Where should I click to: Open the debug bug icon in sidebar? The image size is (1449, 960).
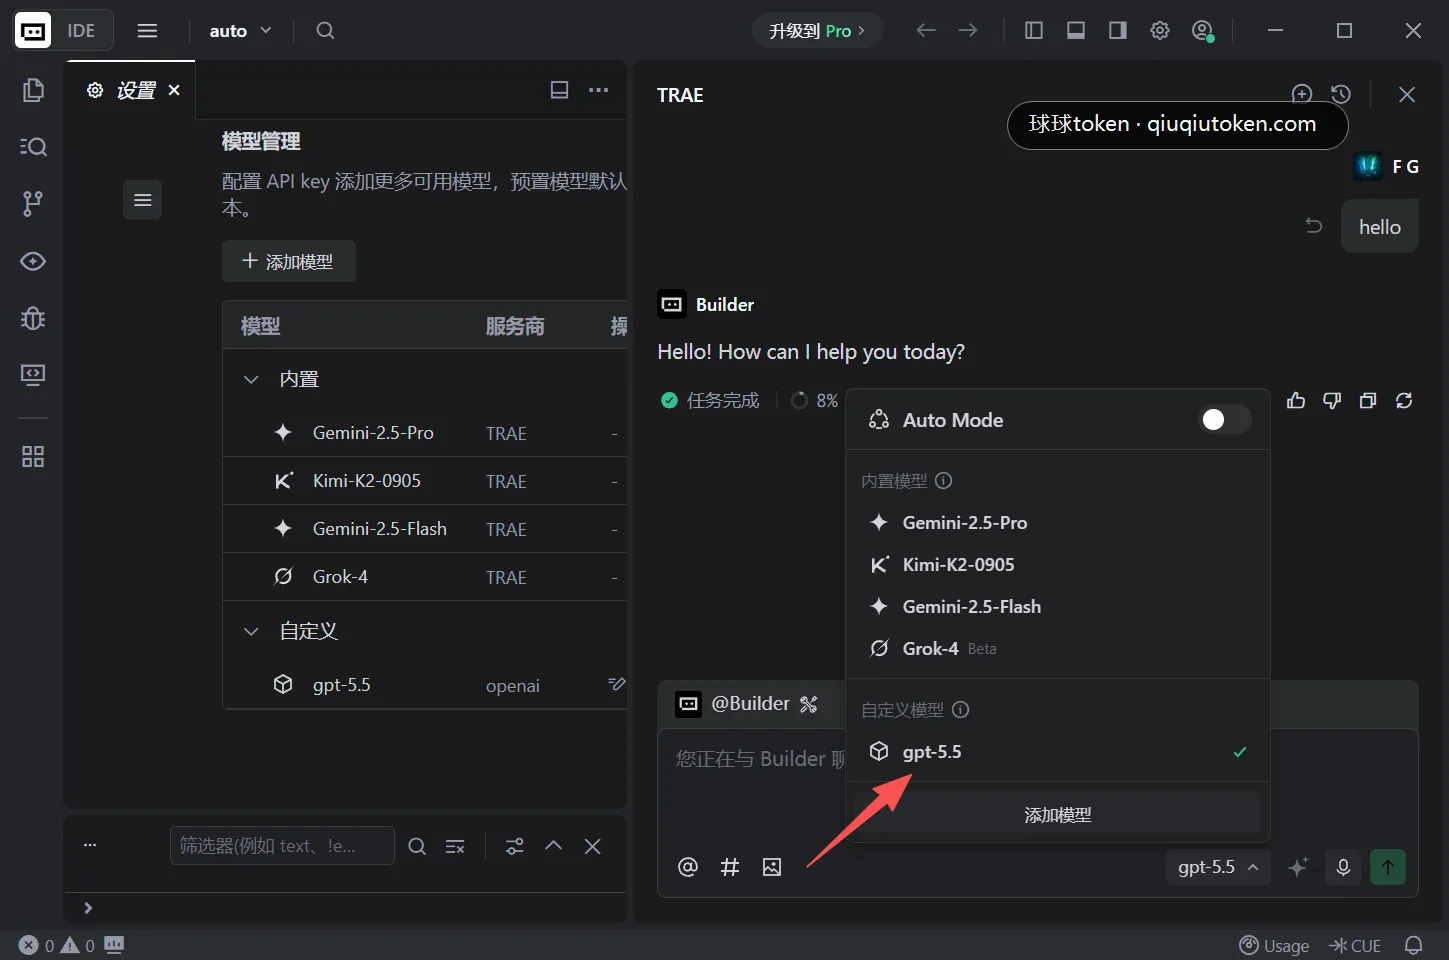[33, 318]
